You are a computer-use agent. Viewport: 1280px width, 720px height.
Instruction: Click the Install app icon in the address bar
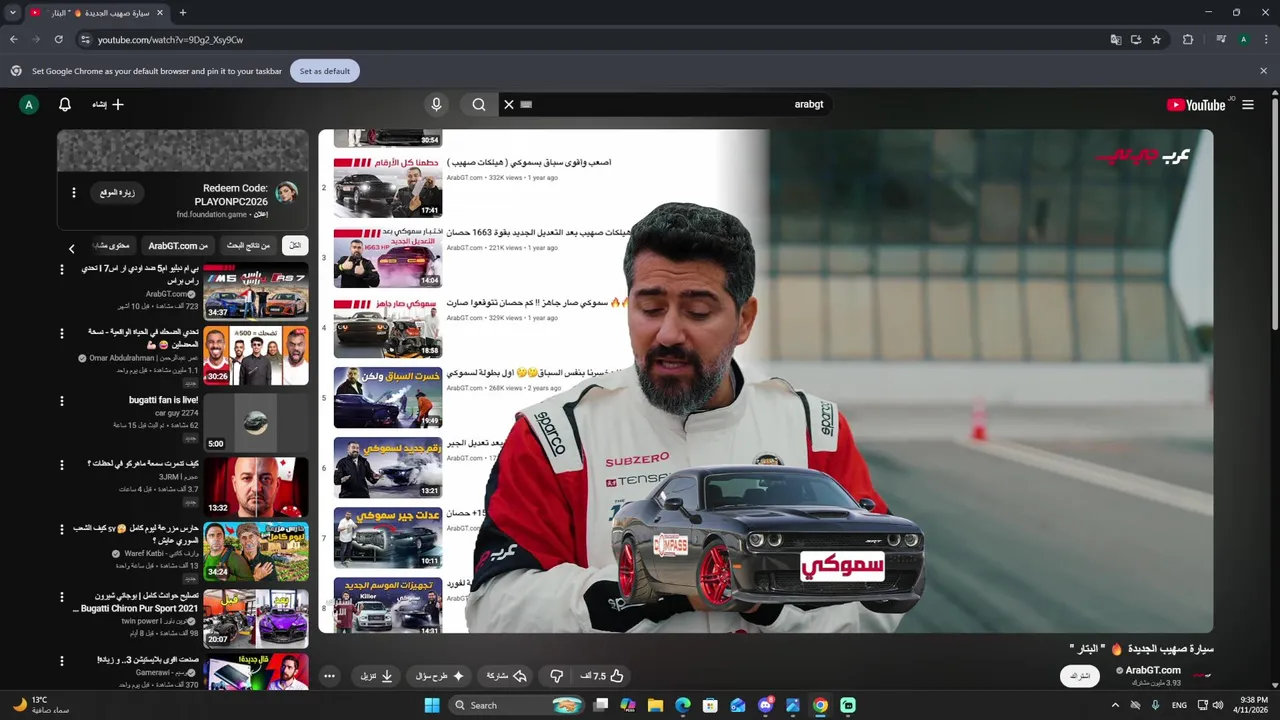(1136, 40)
